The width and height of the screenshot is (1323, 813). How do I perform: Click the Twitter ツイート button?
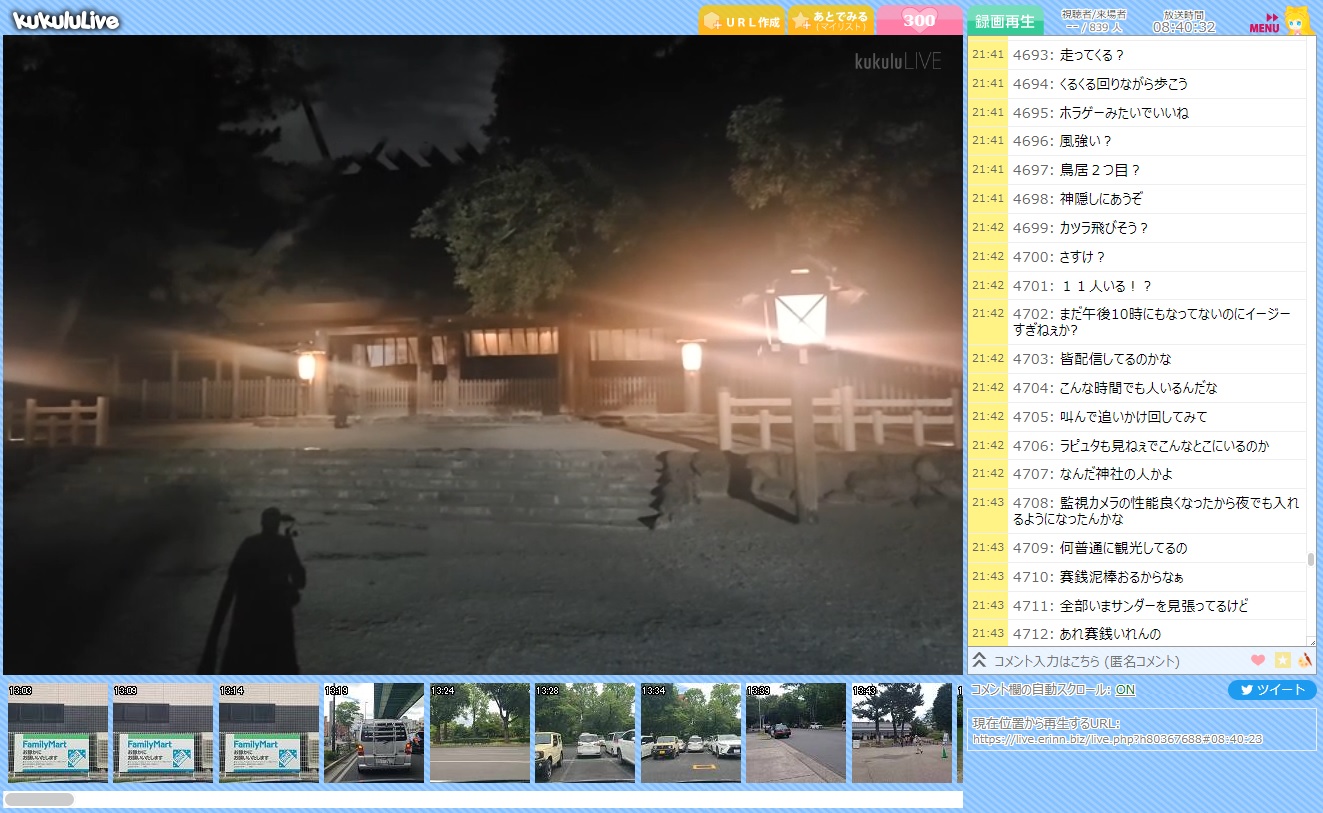point(1272,690)
